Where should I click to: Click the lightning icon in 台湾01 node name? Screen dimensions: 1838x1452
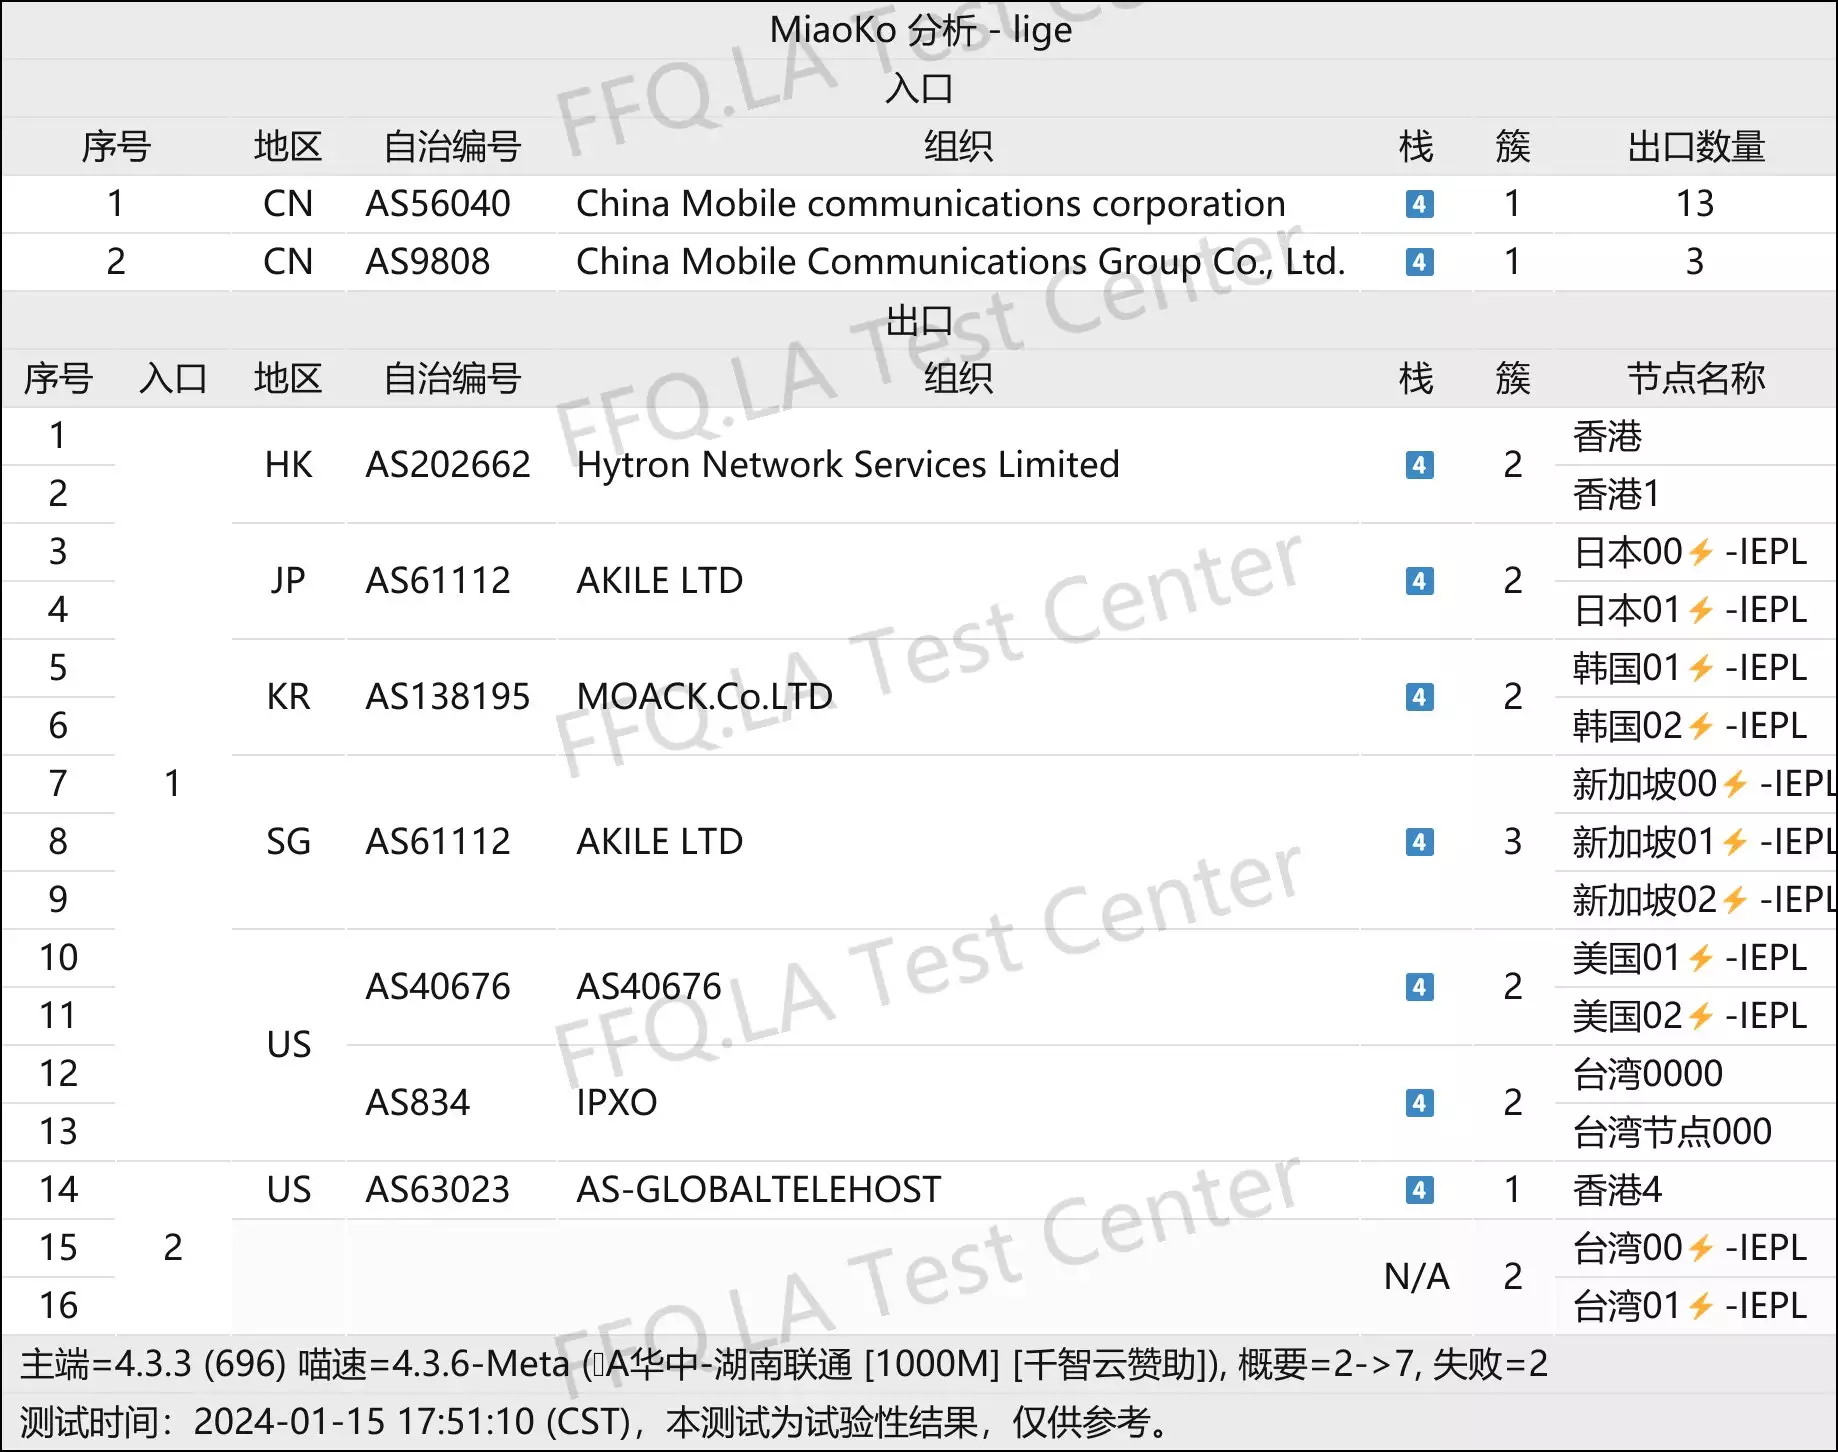[x=1701, y=1306]
